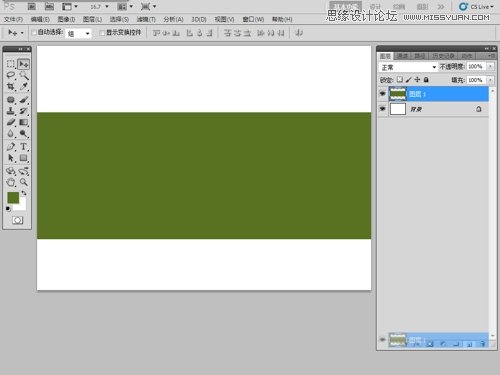Enable the Auto-Select checkbox

[34, 33]
